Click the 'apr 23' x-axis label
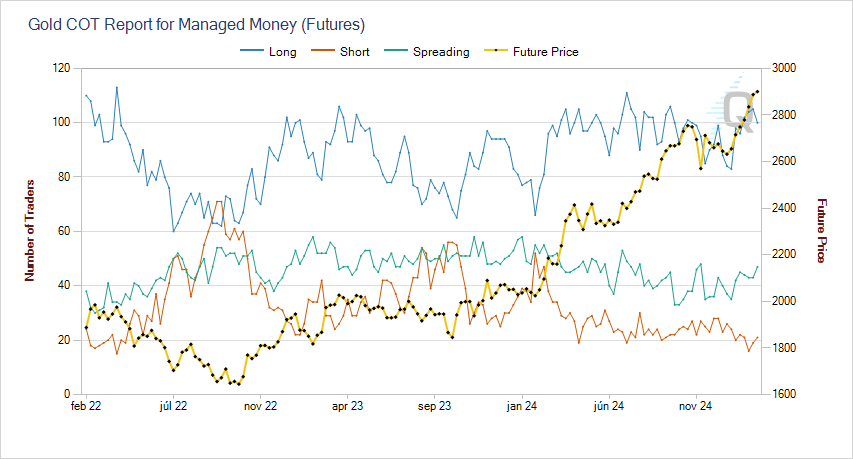Screen dimensions: 853x459 pos(347,406)
